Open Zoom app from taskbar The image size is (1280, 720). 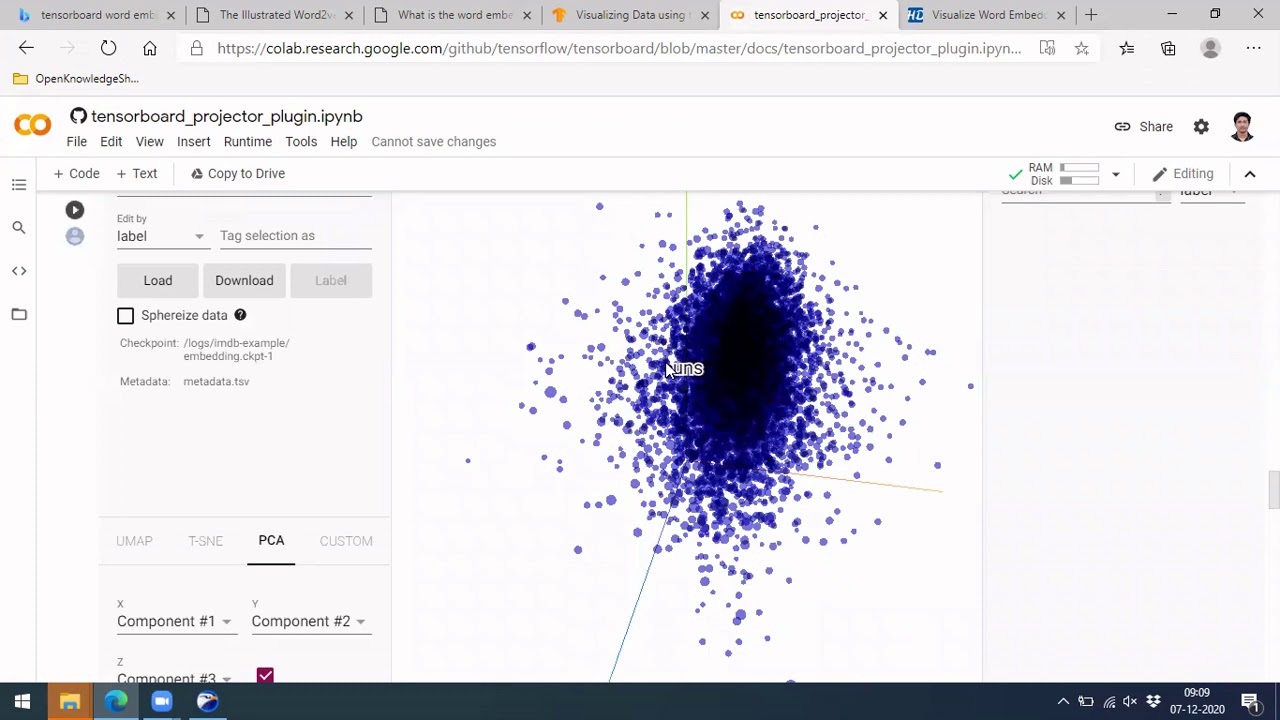pos(162,701)
